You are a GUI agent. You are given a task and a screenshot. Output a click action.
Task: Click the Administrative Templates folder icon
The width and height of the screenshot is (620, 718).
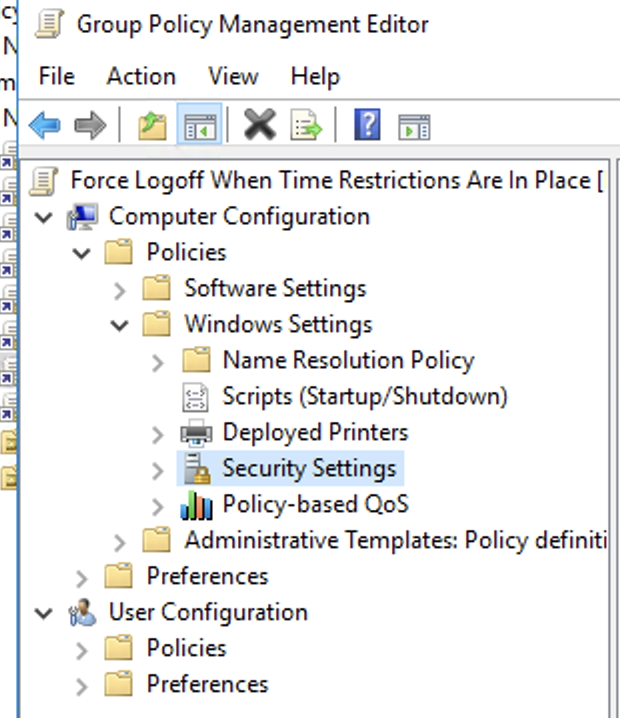click(x=157, y=540)
